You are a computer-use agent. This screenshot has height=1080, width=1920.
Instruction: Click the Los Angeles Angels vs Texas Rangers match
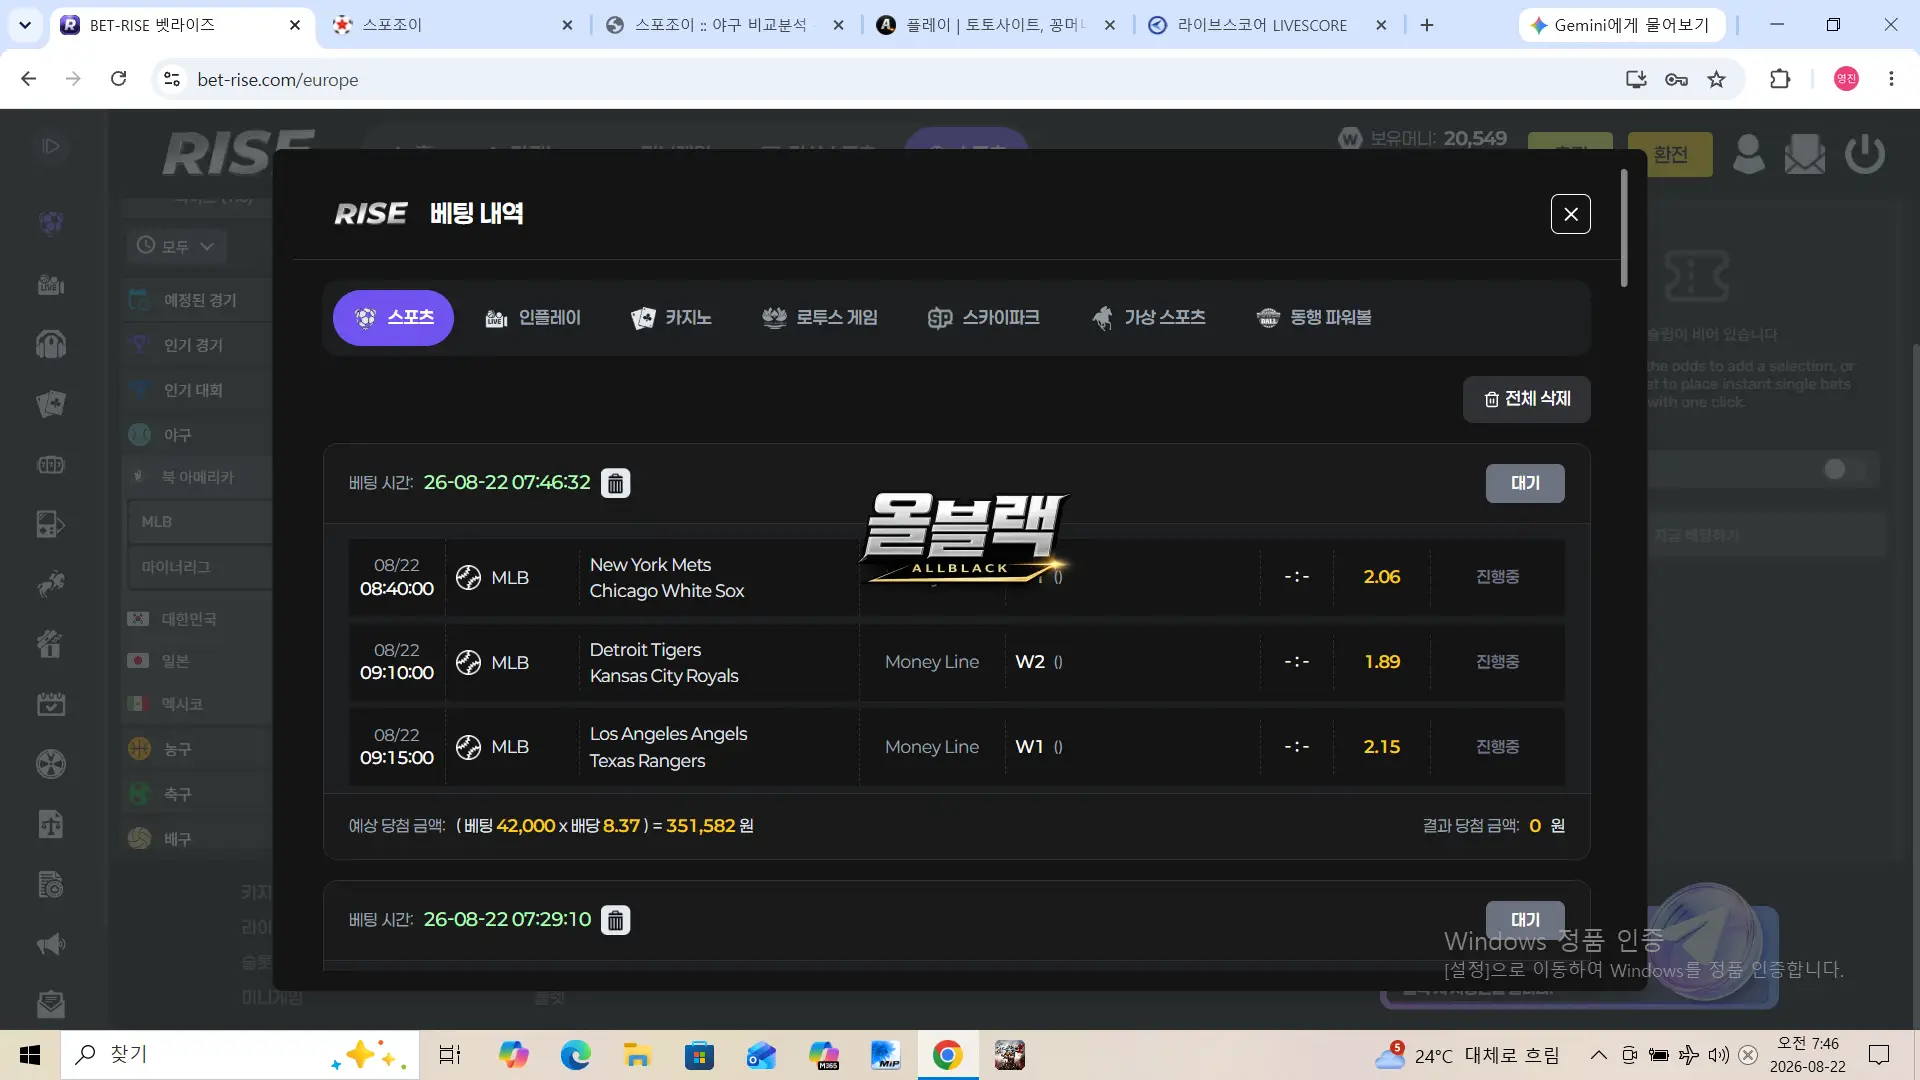coord(668,747)
